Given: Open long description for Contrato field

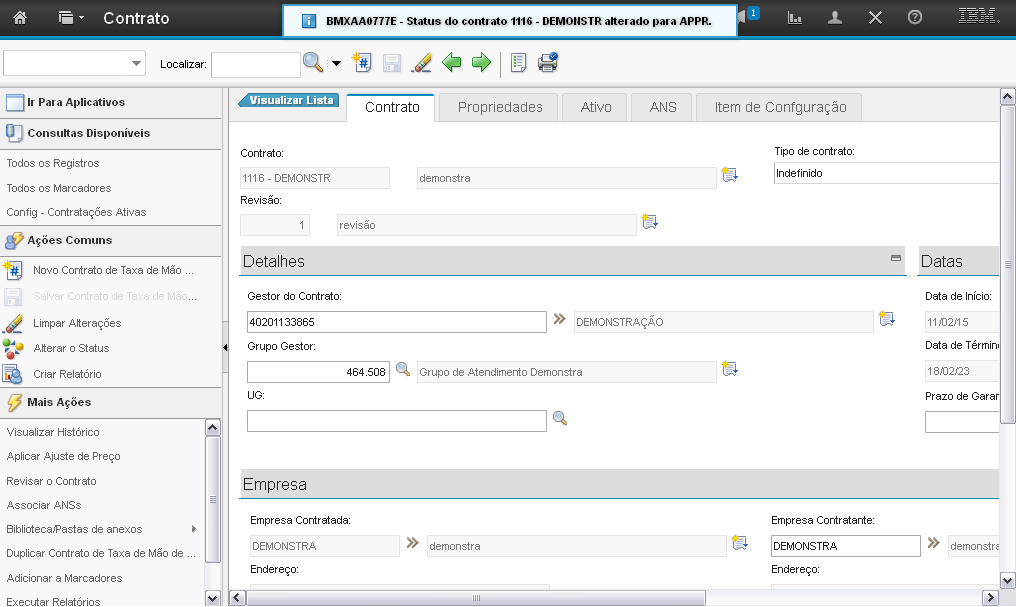Looking at the screenshot, I should (730, 175).
